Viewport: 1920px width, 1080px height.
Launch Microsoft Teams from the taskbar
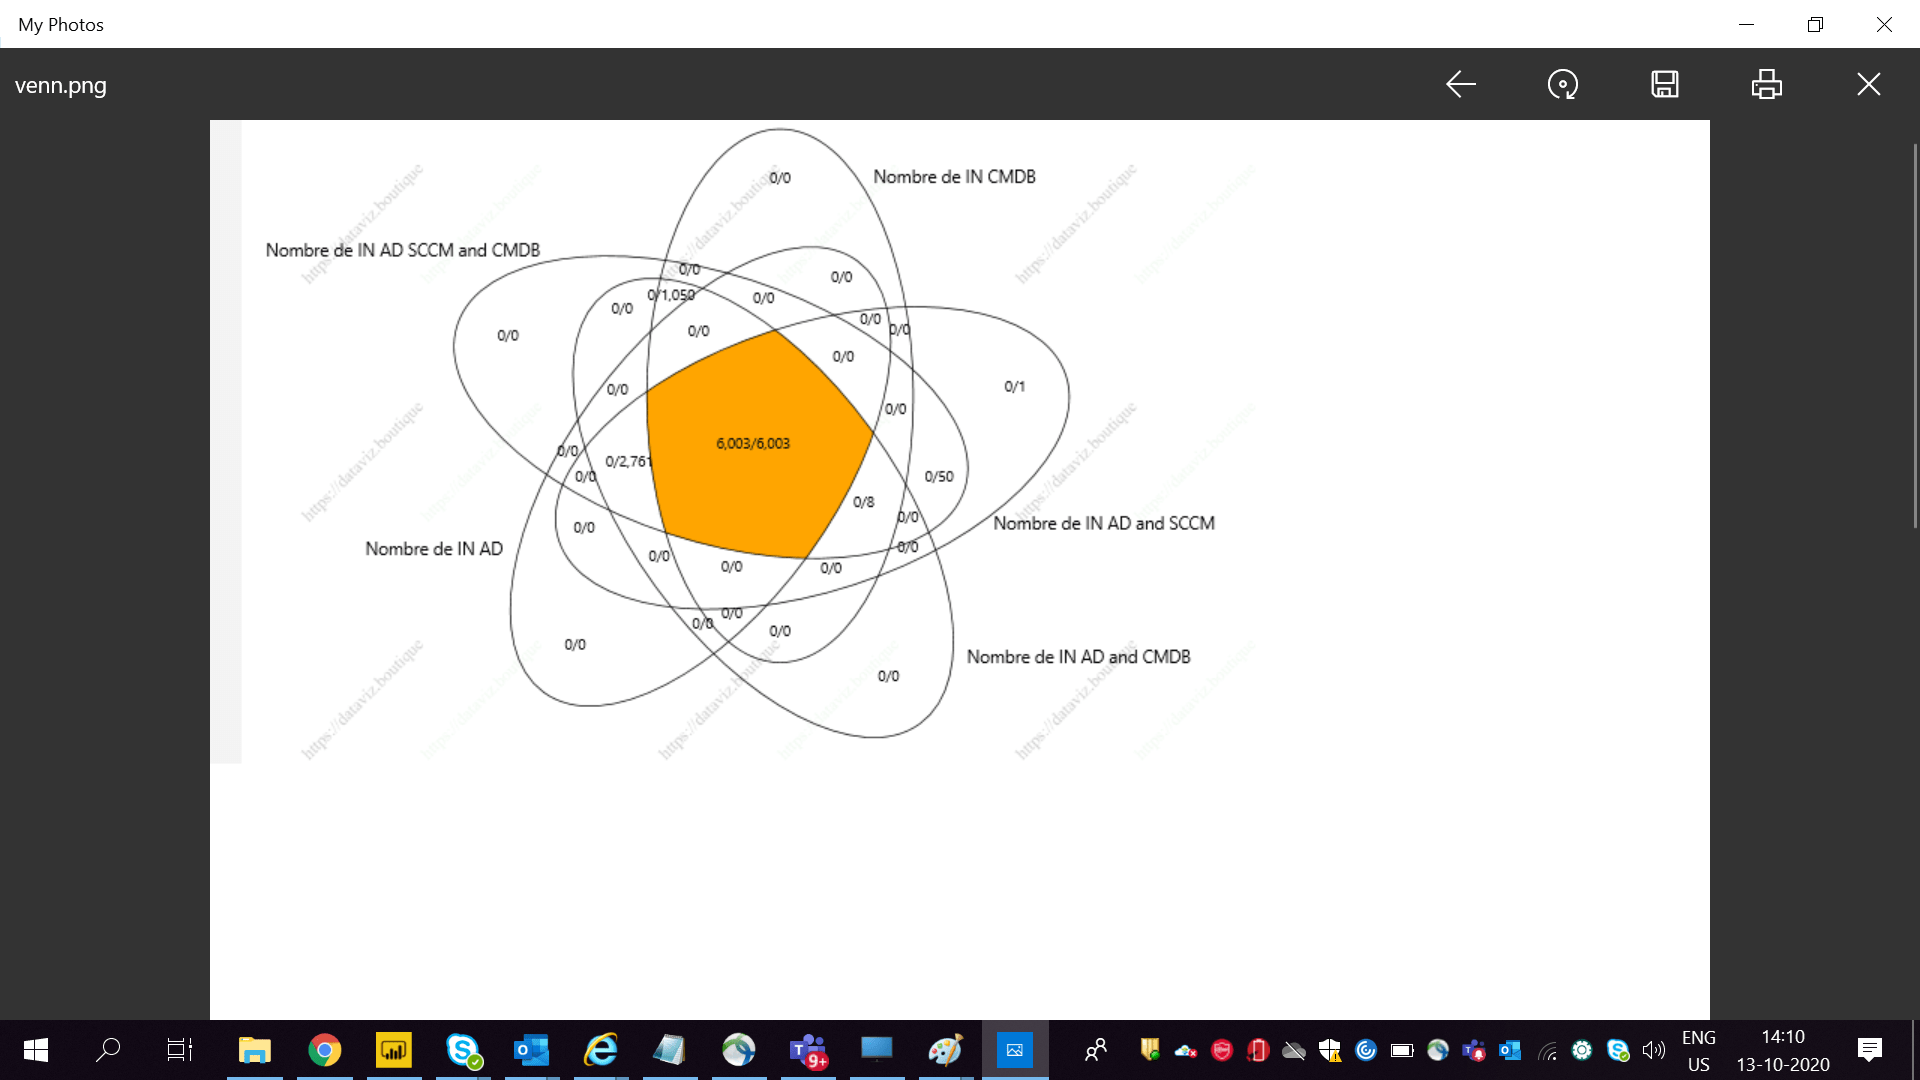click(x=808, y=1050)
